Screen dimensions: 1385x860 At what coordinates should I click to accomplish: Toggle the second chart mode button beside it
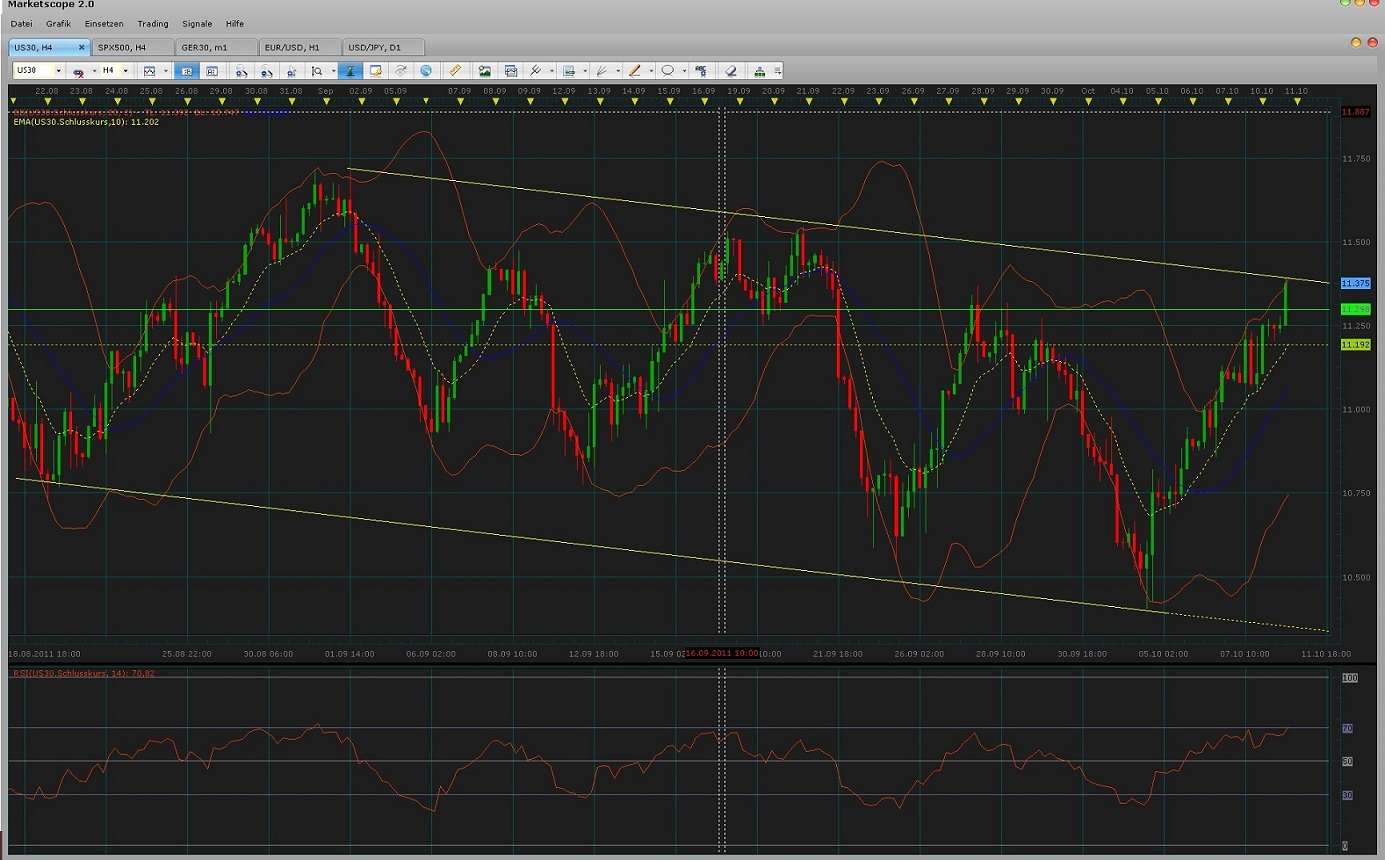(212, 71)
